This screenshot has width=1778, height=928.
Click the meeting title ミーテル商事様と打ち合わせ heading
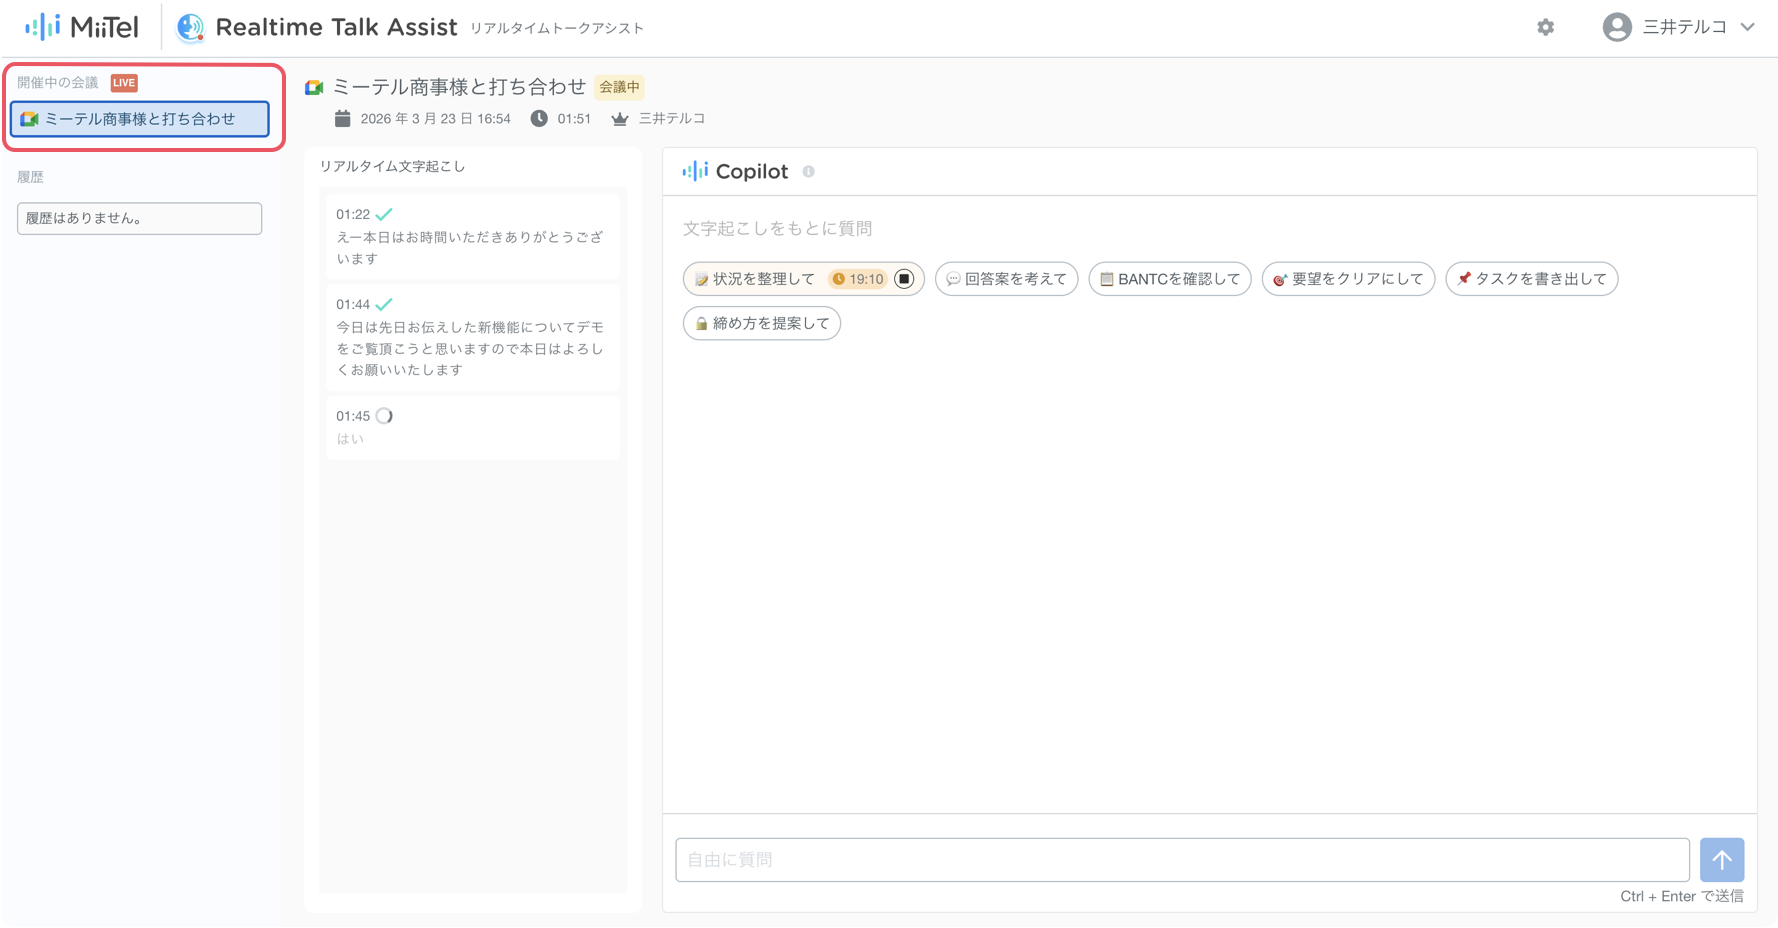click(459, 87)
